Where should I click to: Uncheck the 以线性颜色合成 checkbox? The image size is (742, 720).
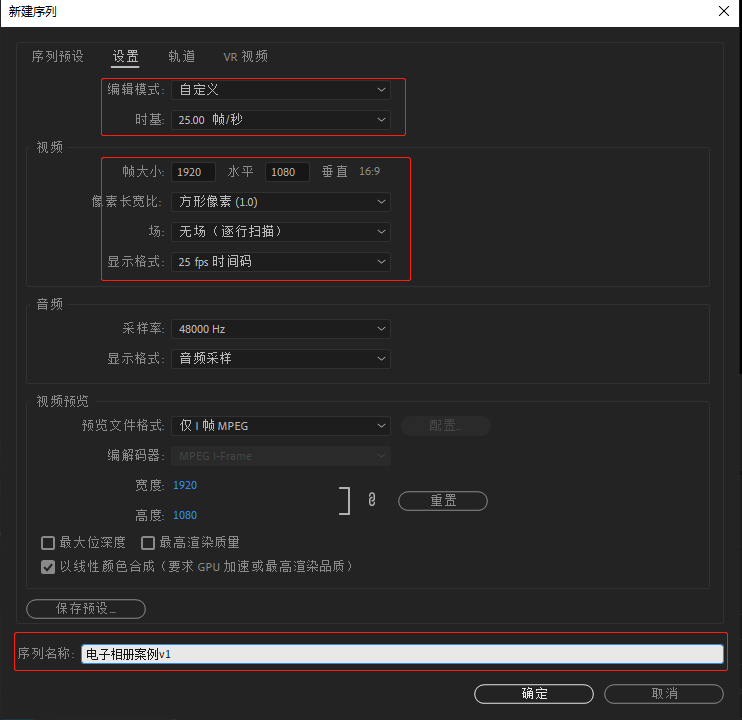(x=48, y=567)
